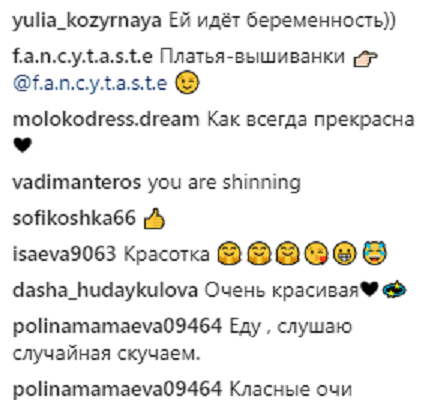The height and width of the screenshot is (400, 432).
Task: Open vadimanteros user profile
Action: [77, 183]
